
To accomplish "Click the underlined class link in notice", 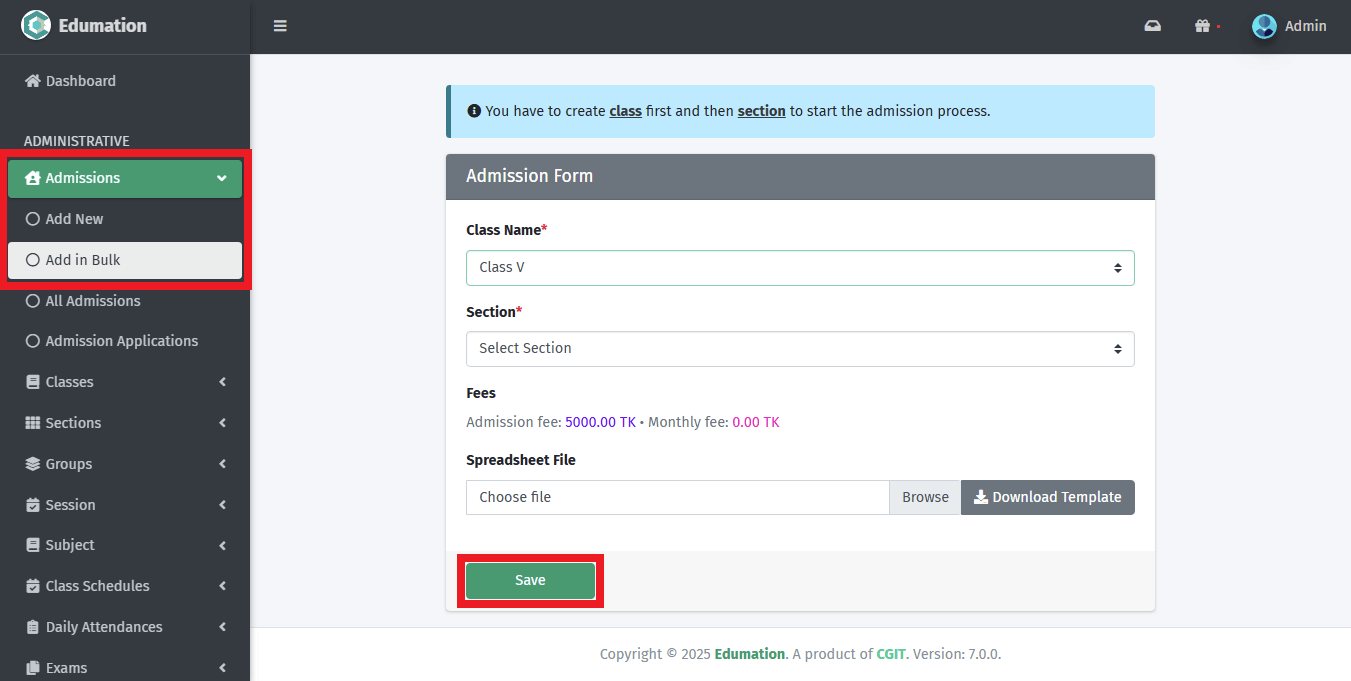I will point(625,111).
